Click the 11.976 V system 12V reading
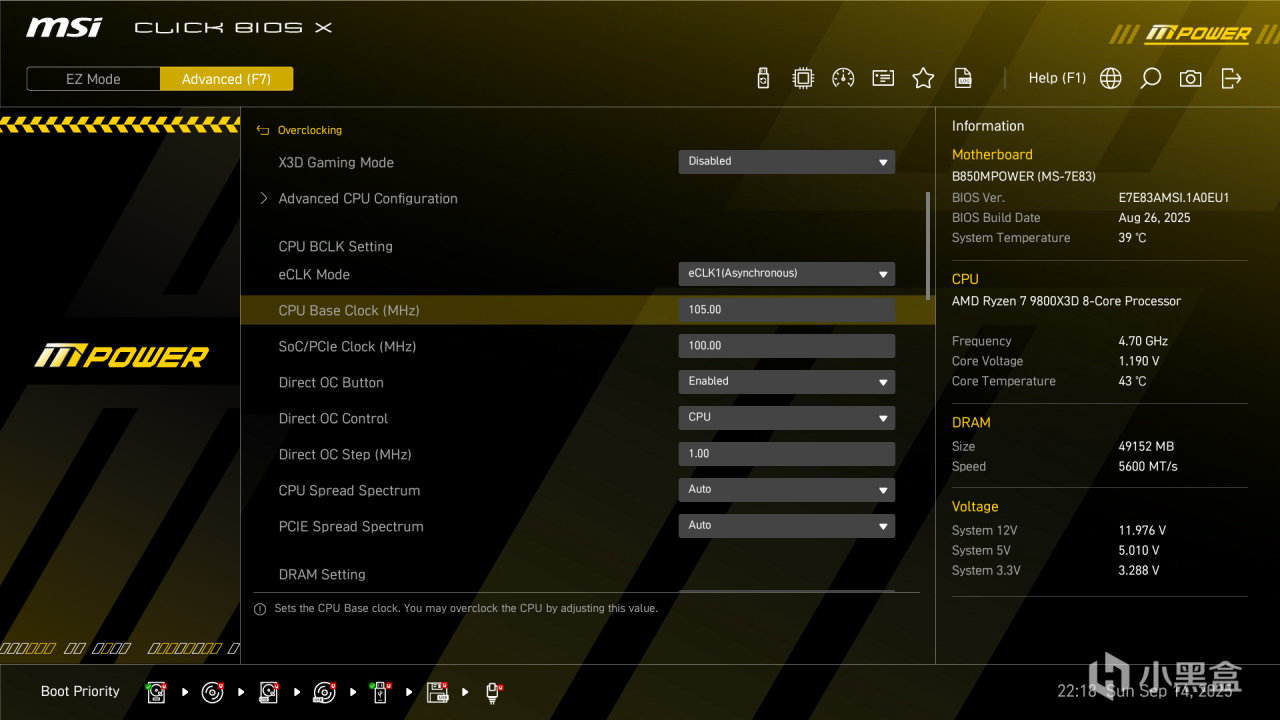Screen dimensions: 1280x720 pos(1142,530)
